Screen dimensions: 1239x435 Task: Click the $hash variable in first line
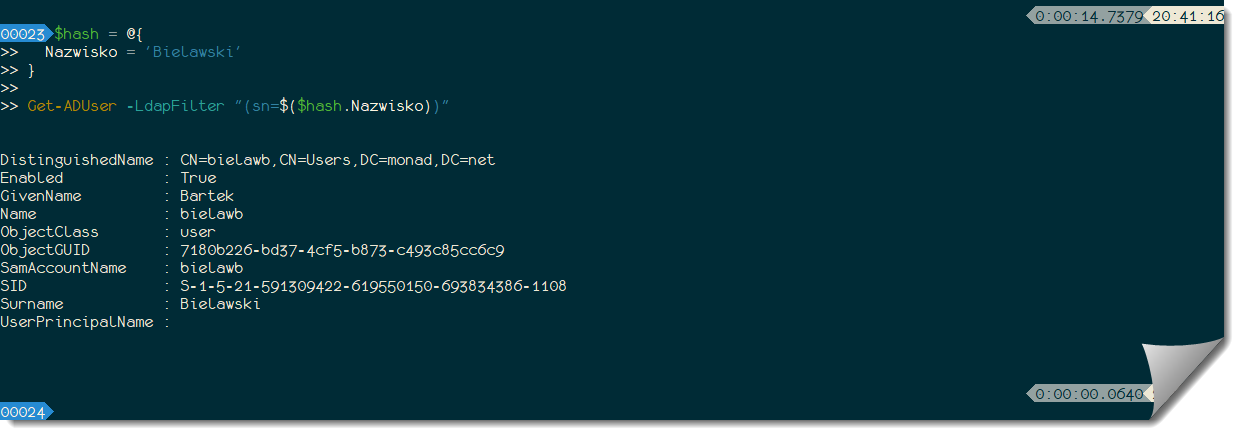coord(76,34)
